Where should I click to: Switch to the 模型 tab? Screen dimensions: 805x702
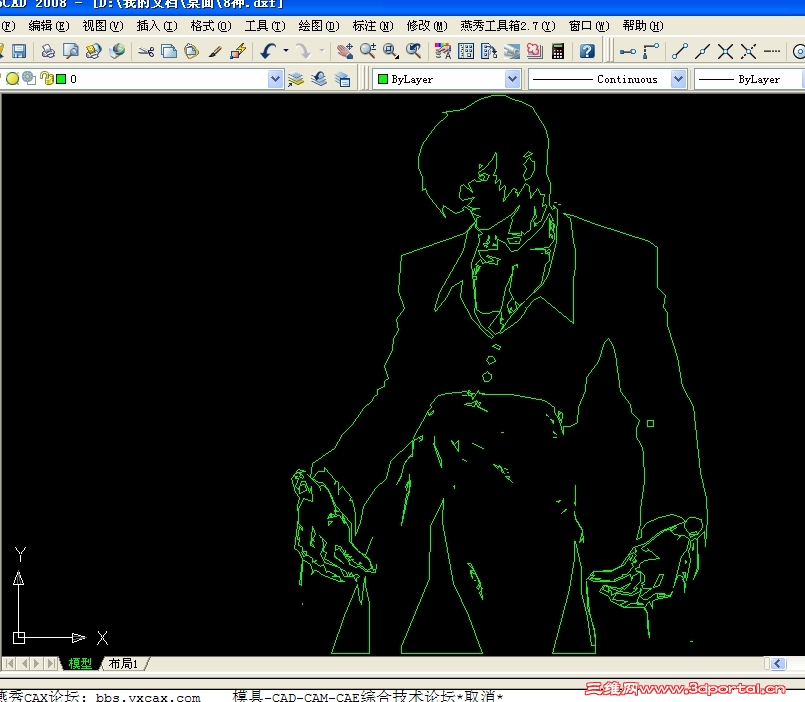80,663
